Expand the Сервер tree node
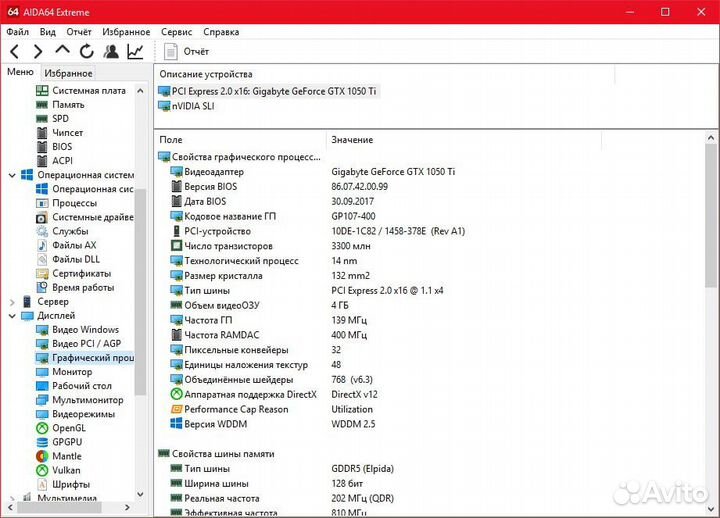Viewport: 720px width, 518px height. click(12, 302)
